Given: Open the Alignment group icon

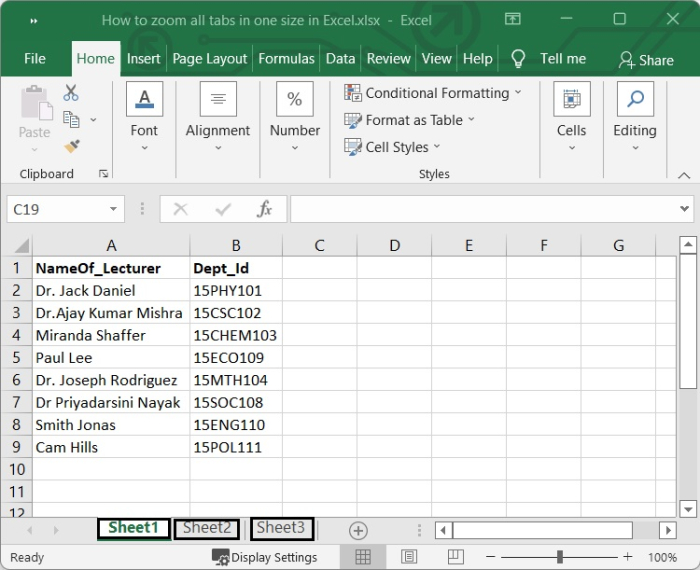Looking at the screenshot, I should 218,100.
